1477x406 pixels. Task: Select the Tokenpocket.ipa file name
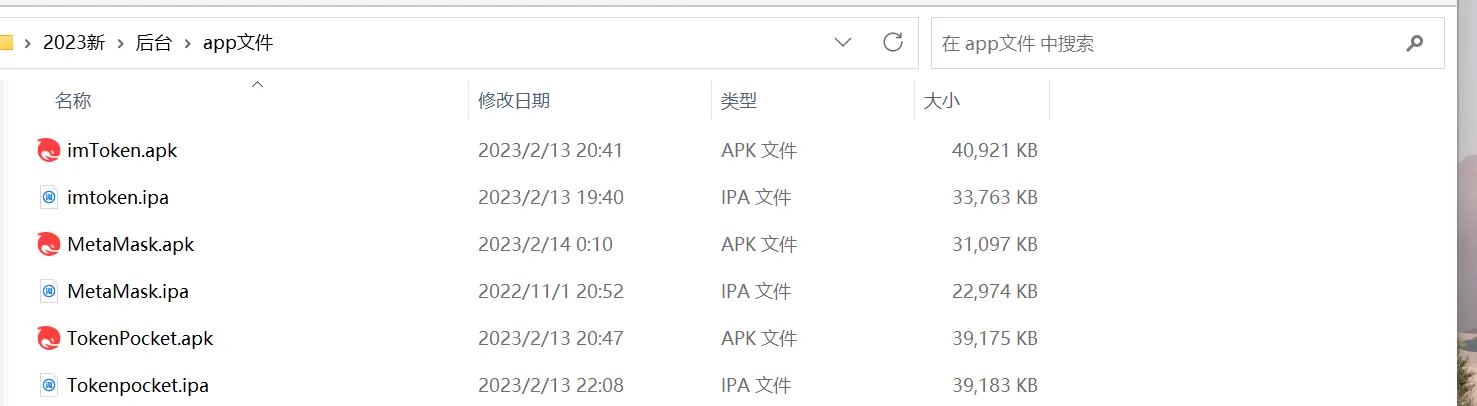[x=138, y=385]
